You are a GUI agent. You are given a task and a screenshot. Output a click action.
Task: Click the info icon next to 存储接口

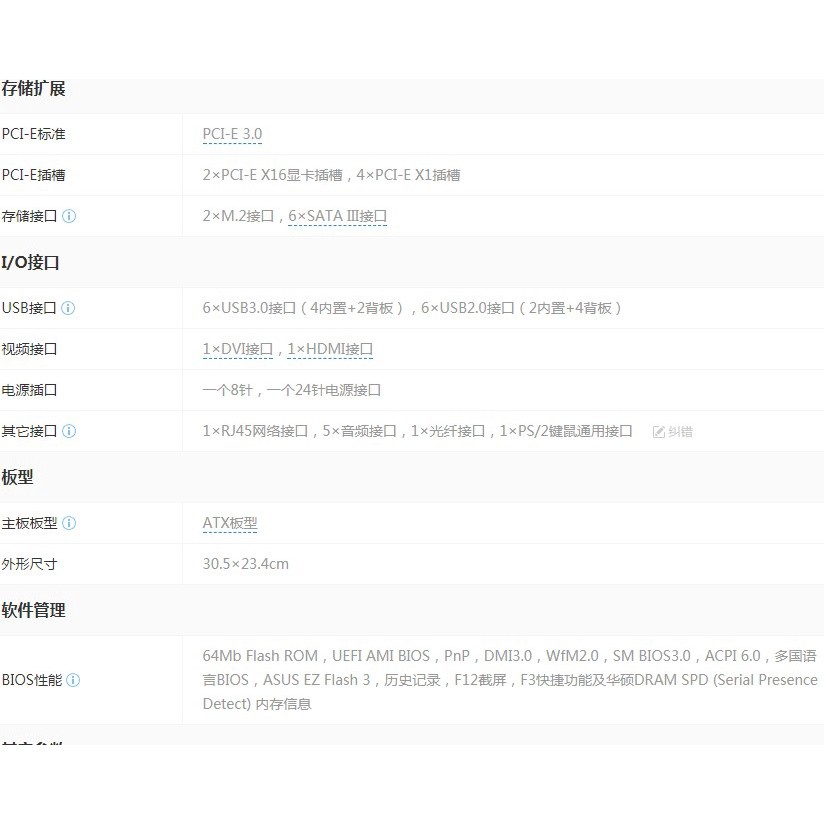pos(69,216)
